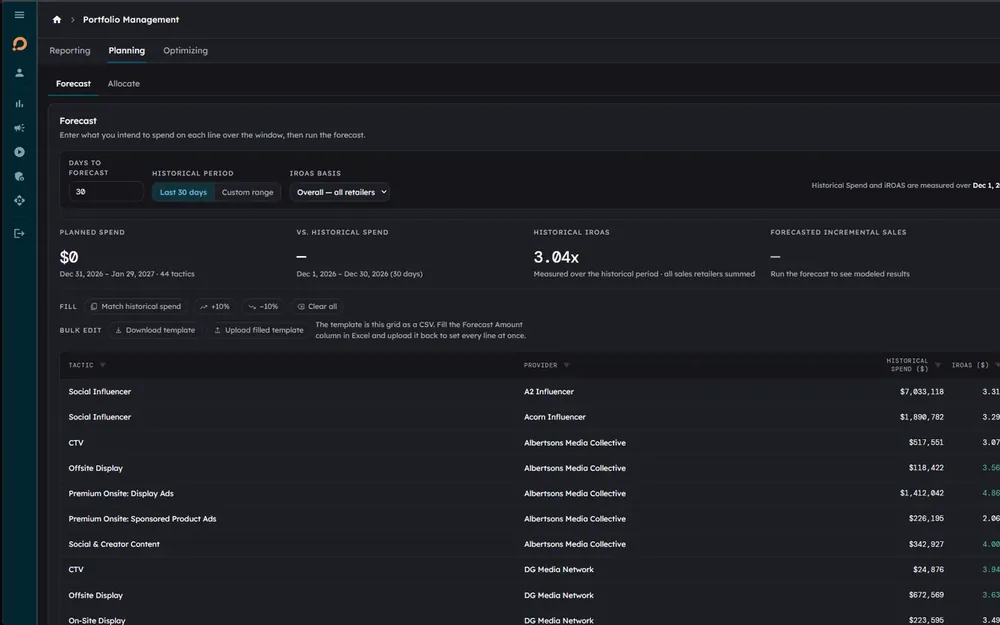1000x625 pixels.
Task: Click the $672,569 historical spend value
Action: [926, 595]
